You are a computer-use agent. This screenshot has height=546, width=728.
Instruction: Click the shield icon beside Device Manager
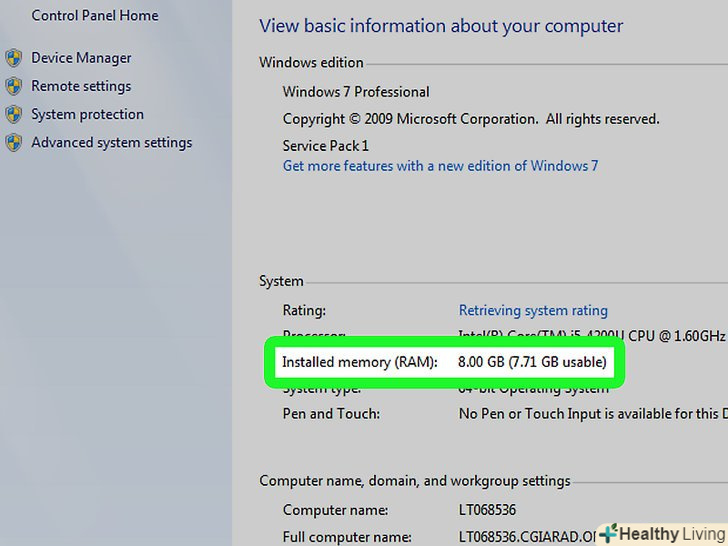click(14, 58)
